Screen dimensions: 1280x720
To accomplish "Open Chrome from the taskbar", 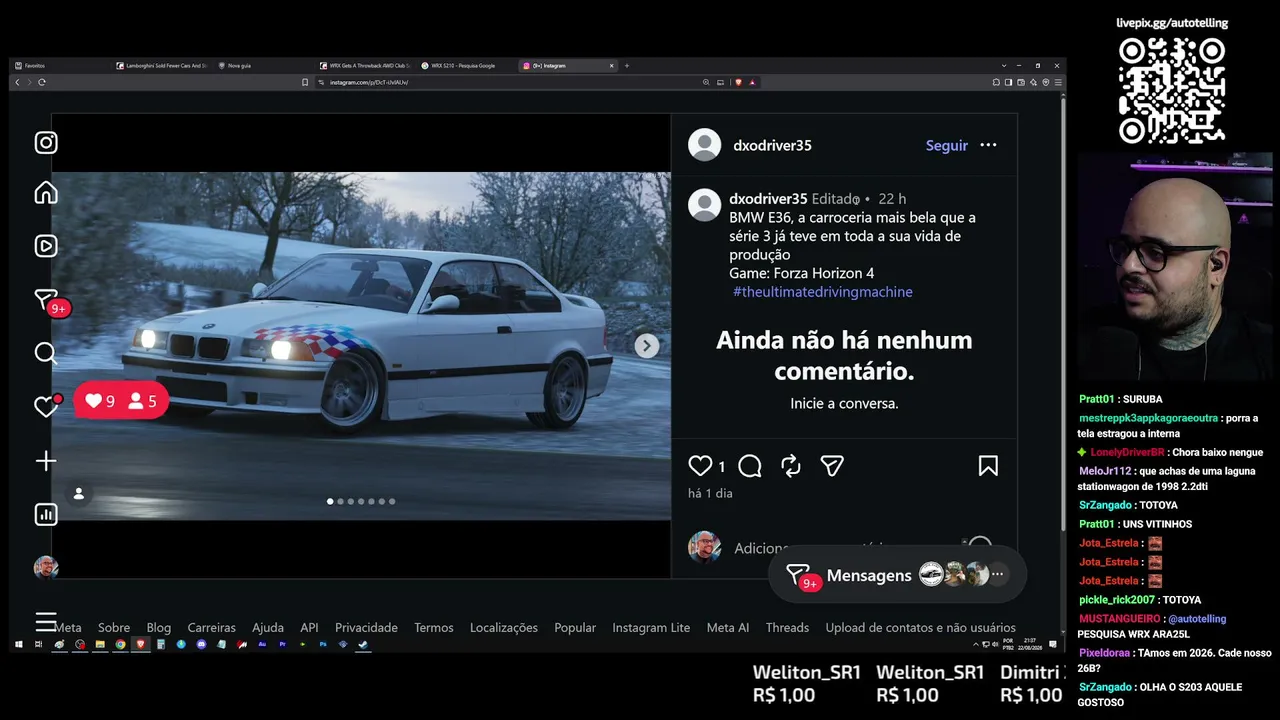I will click(x=120, y=645).
